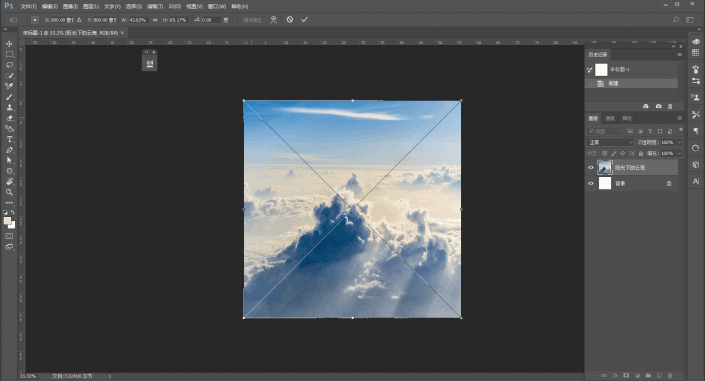Screen dimensions: 705x381
Task: Create new document from current history state
Action: point(646,106)
